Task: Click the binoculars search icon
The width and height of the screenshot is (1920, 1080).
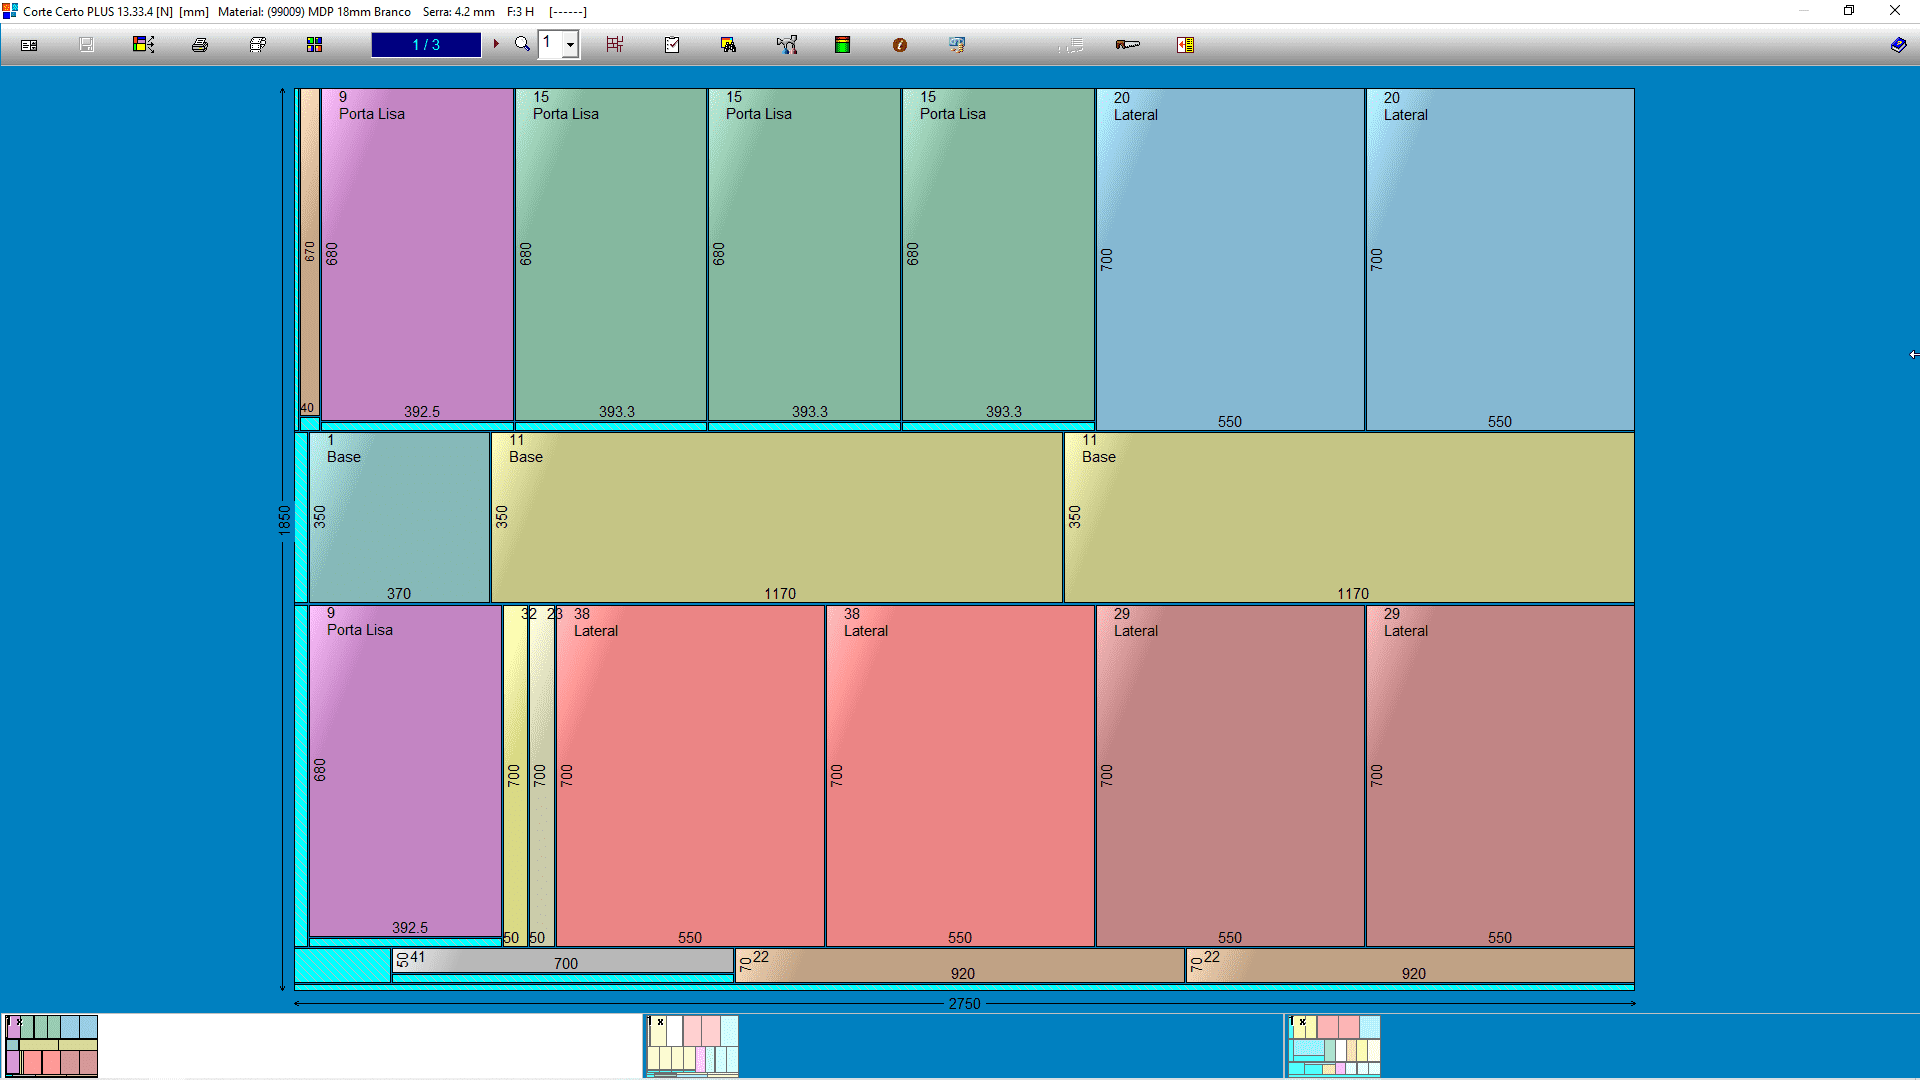Action: point(728,45)
